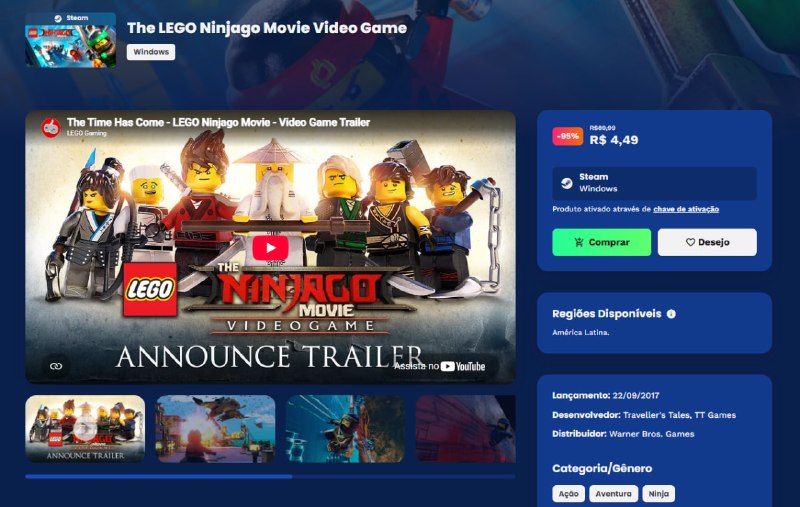Click the LEGO Gaming channel avatar icon
Screen dimensions: 800x507
[x=51, y=126]
